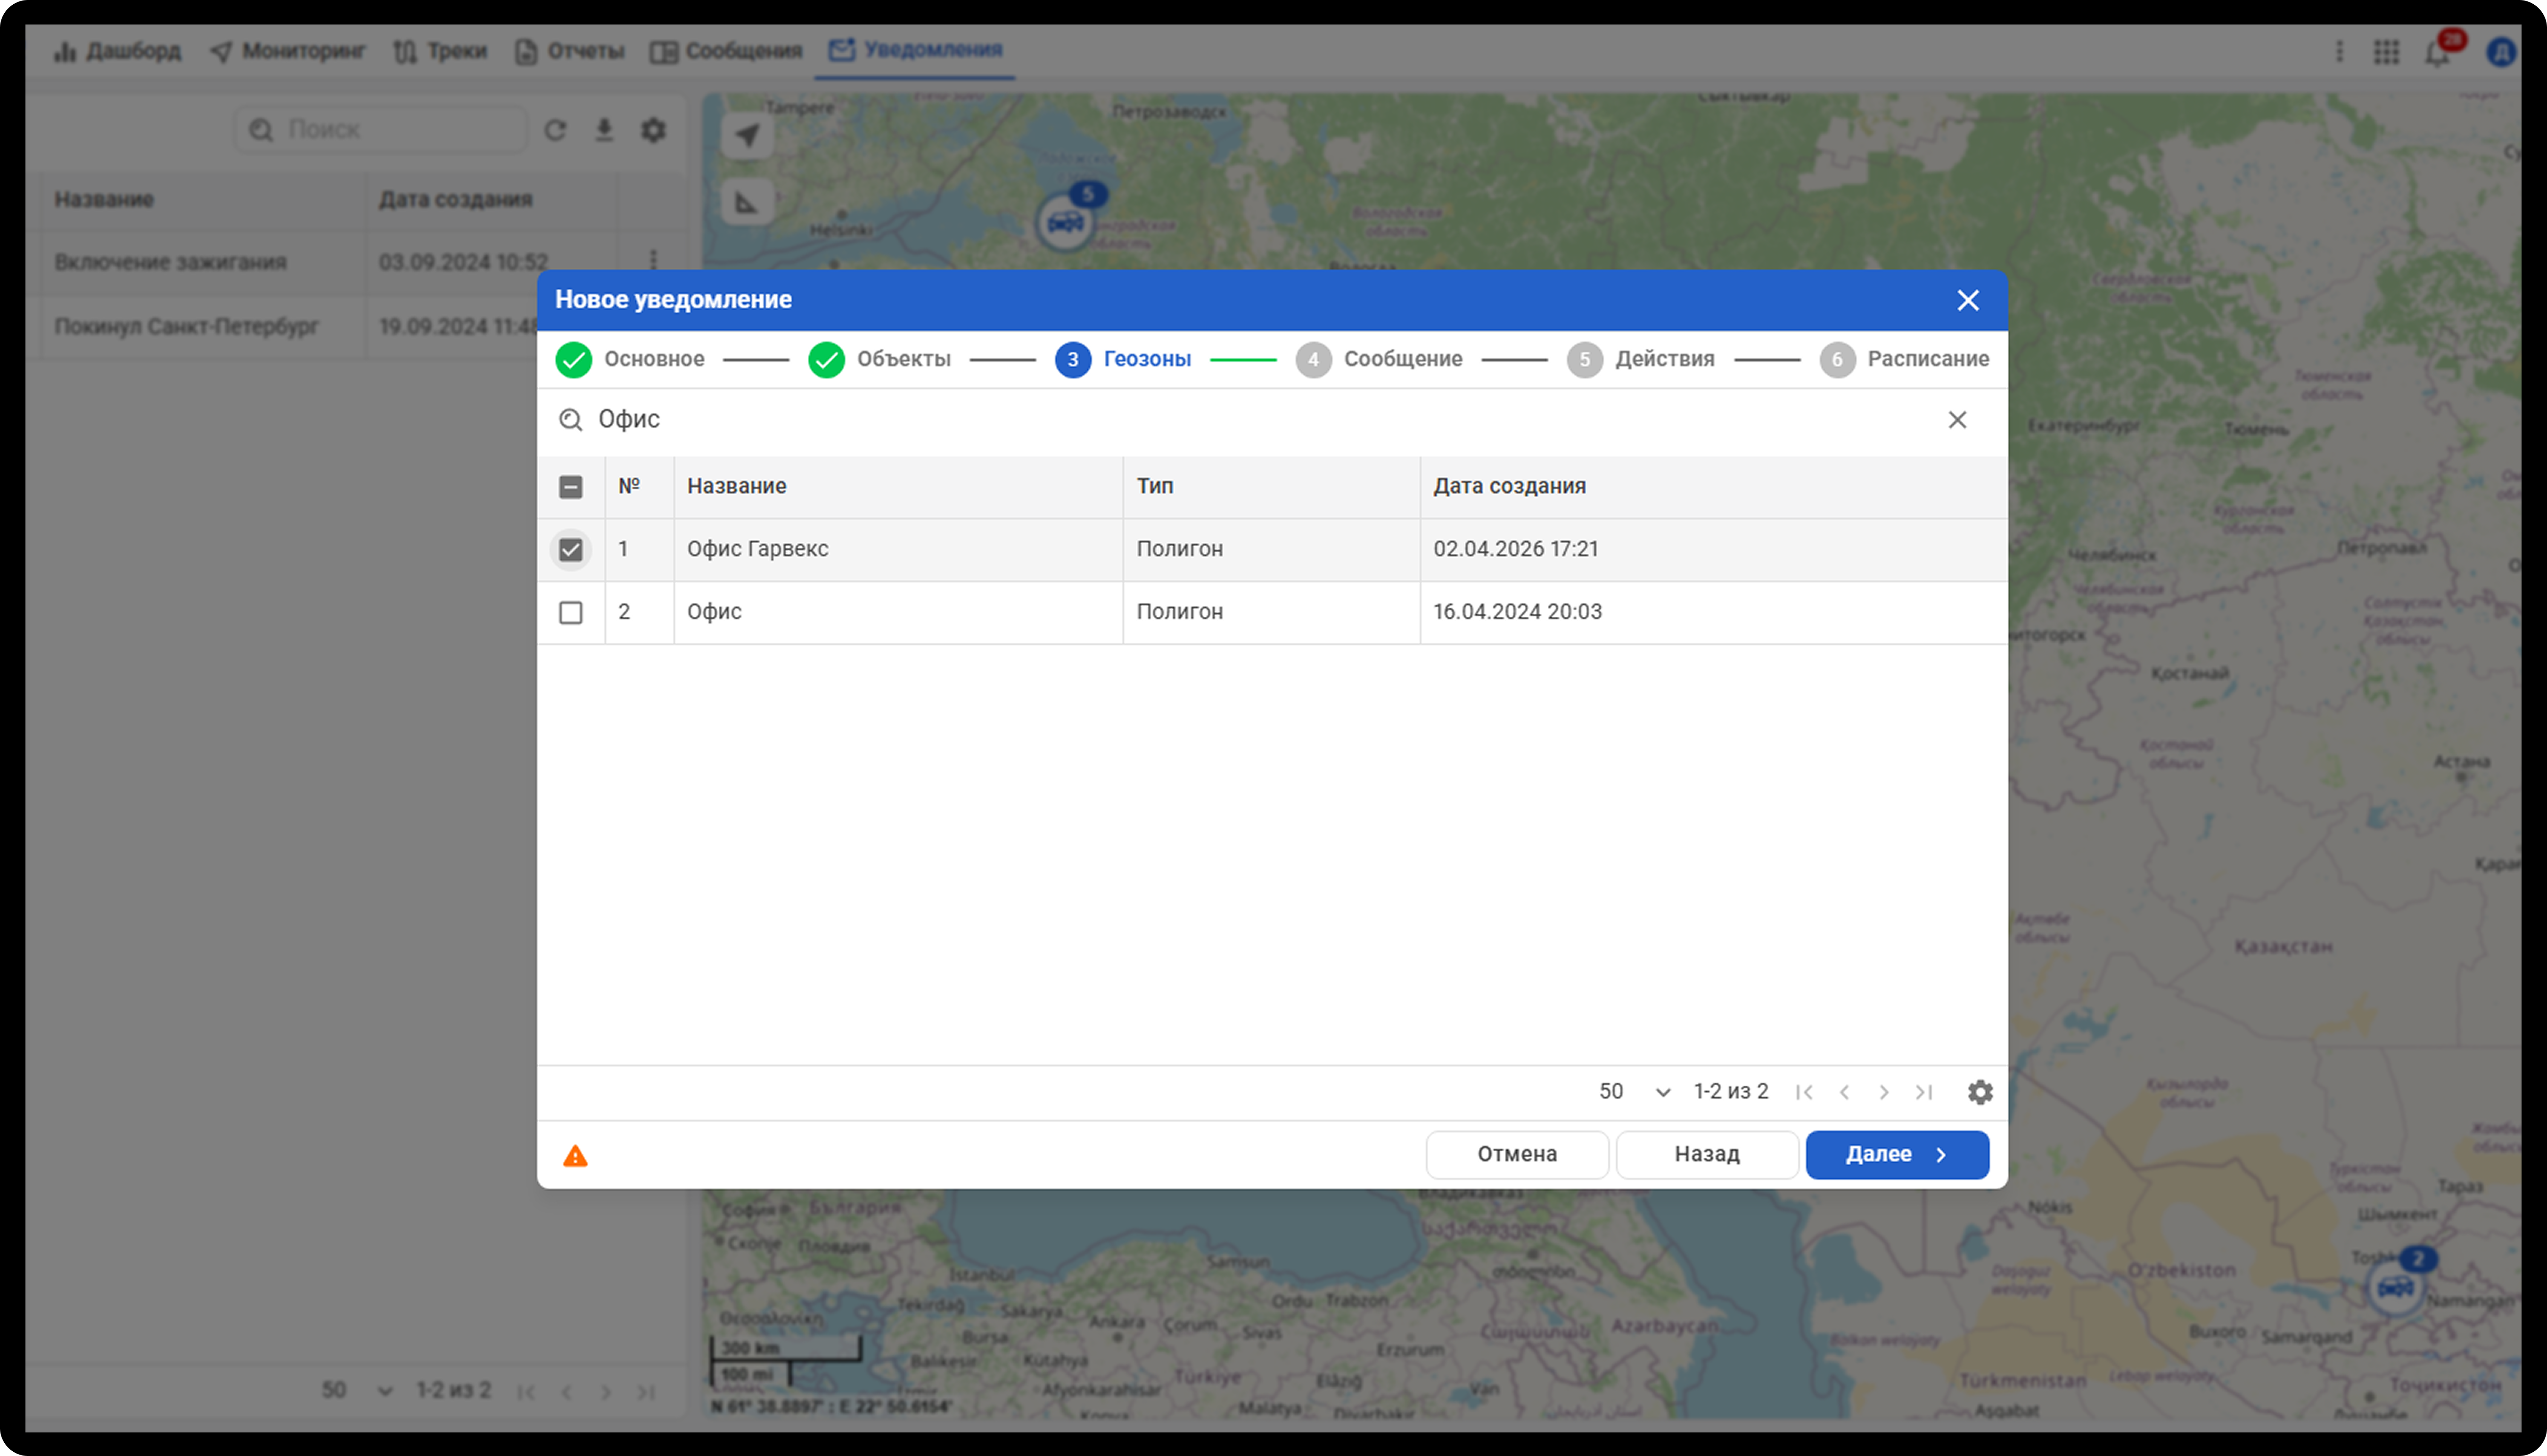Open geozone table settings gear in dialog
The height and width of the screenshot is (1456, 2547).
coord(1980,1092)
